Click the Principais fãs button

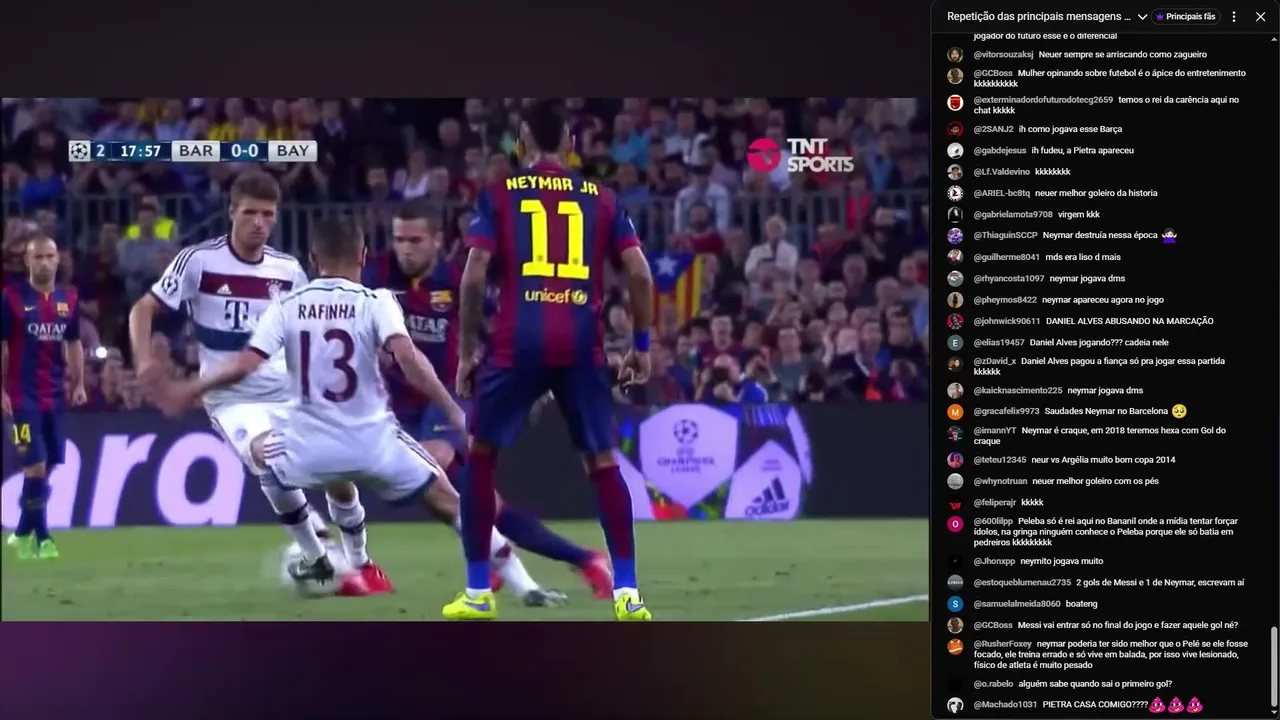(x=1186, y=17)
